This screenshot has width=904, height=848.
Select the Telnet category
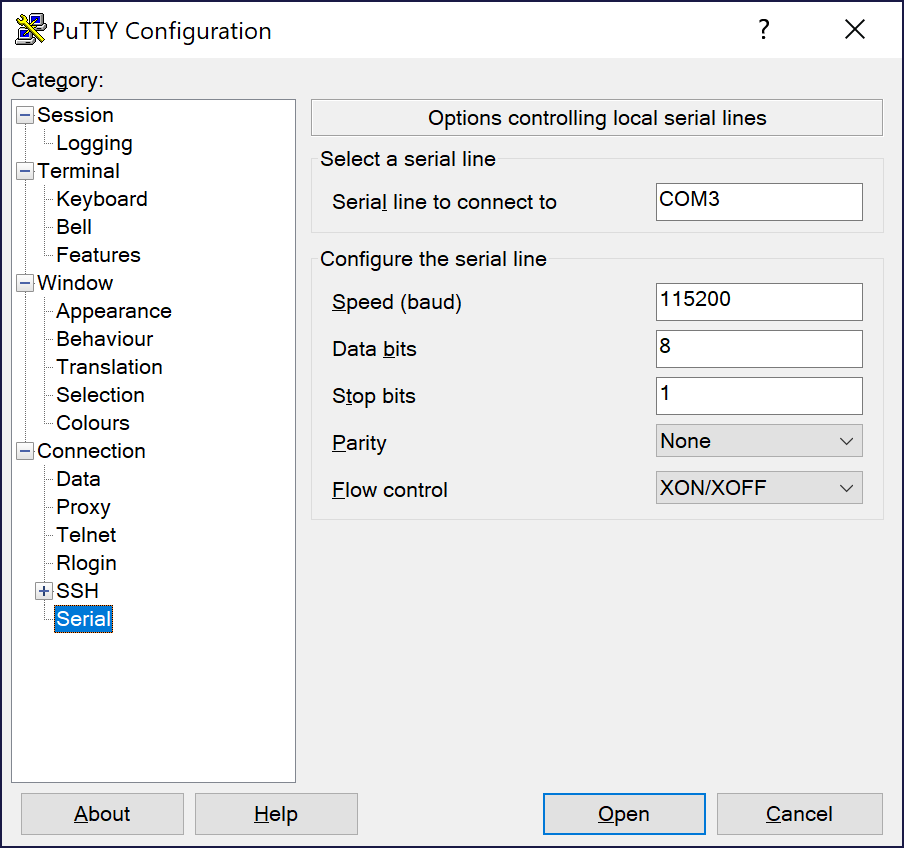pyautogui.click(x=86, y=535)
